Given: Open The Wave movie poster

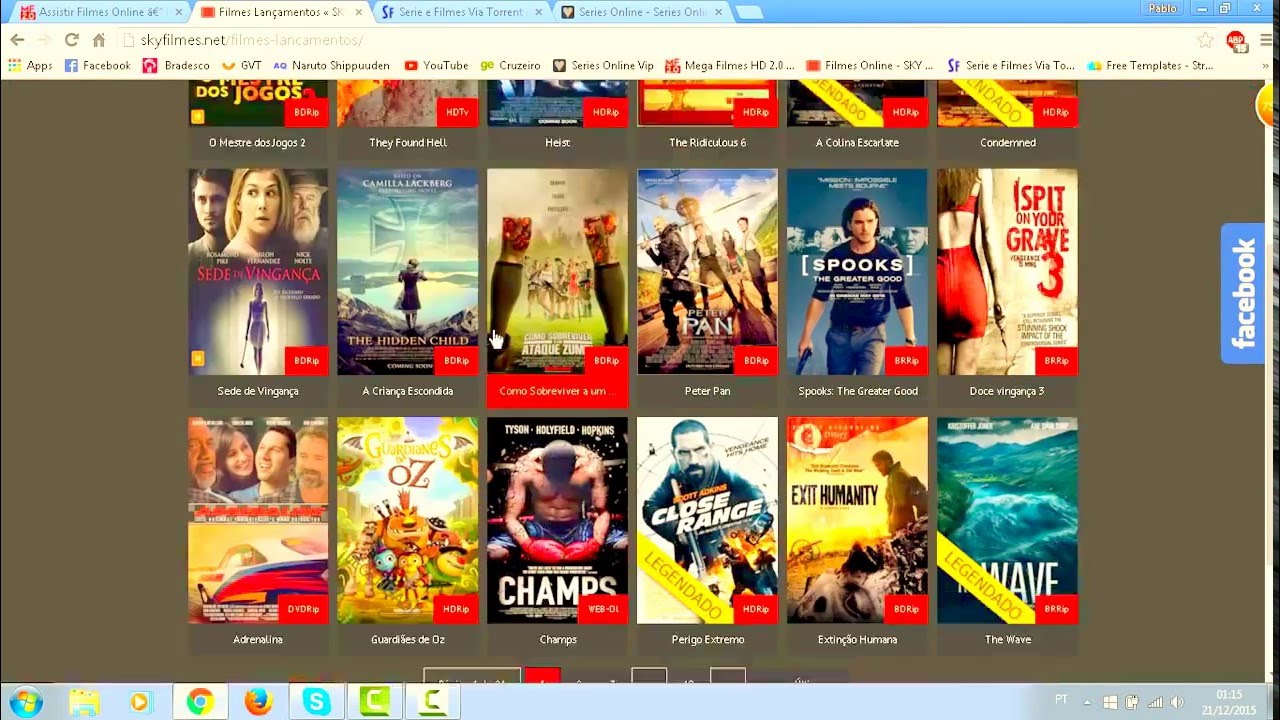Looking at the screenshot, I should tap(1007, 520).
